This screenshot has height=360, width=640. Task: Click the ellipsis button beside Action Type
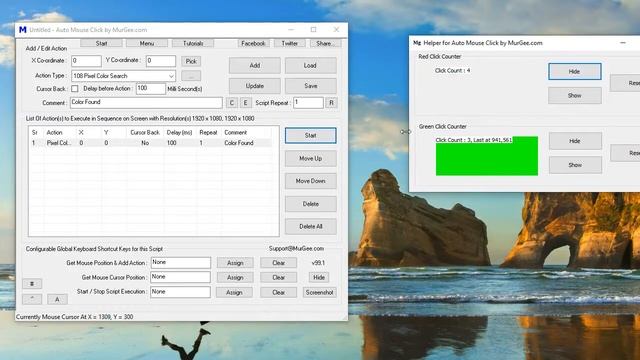pos(191,76)
